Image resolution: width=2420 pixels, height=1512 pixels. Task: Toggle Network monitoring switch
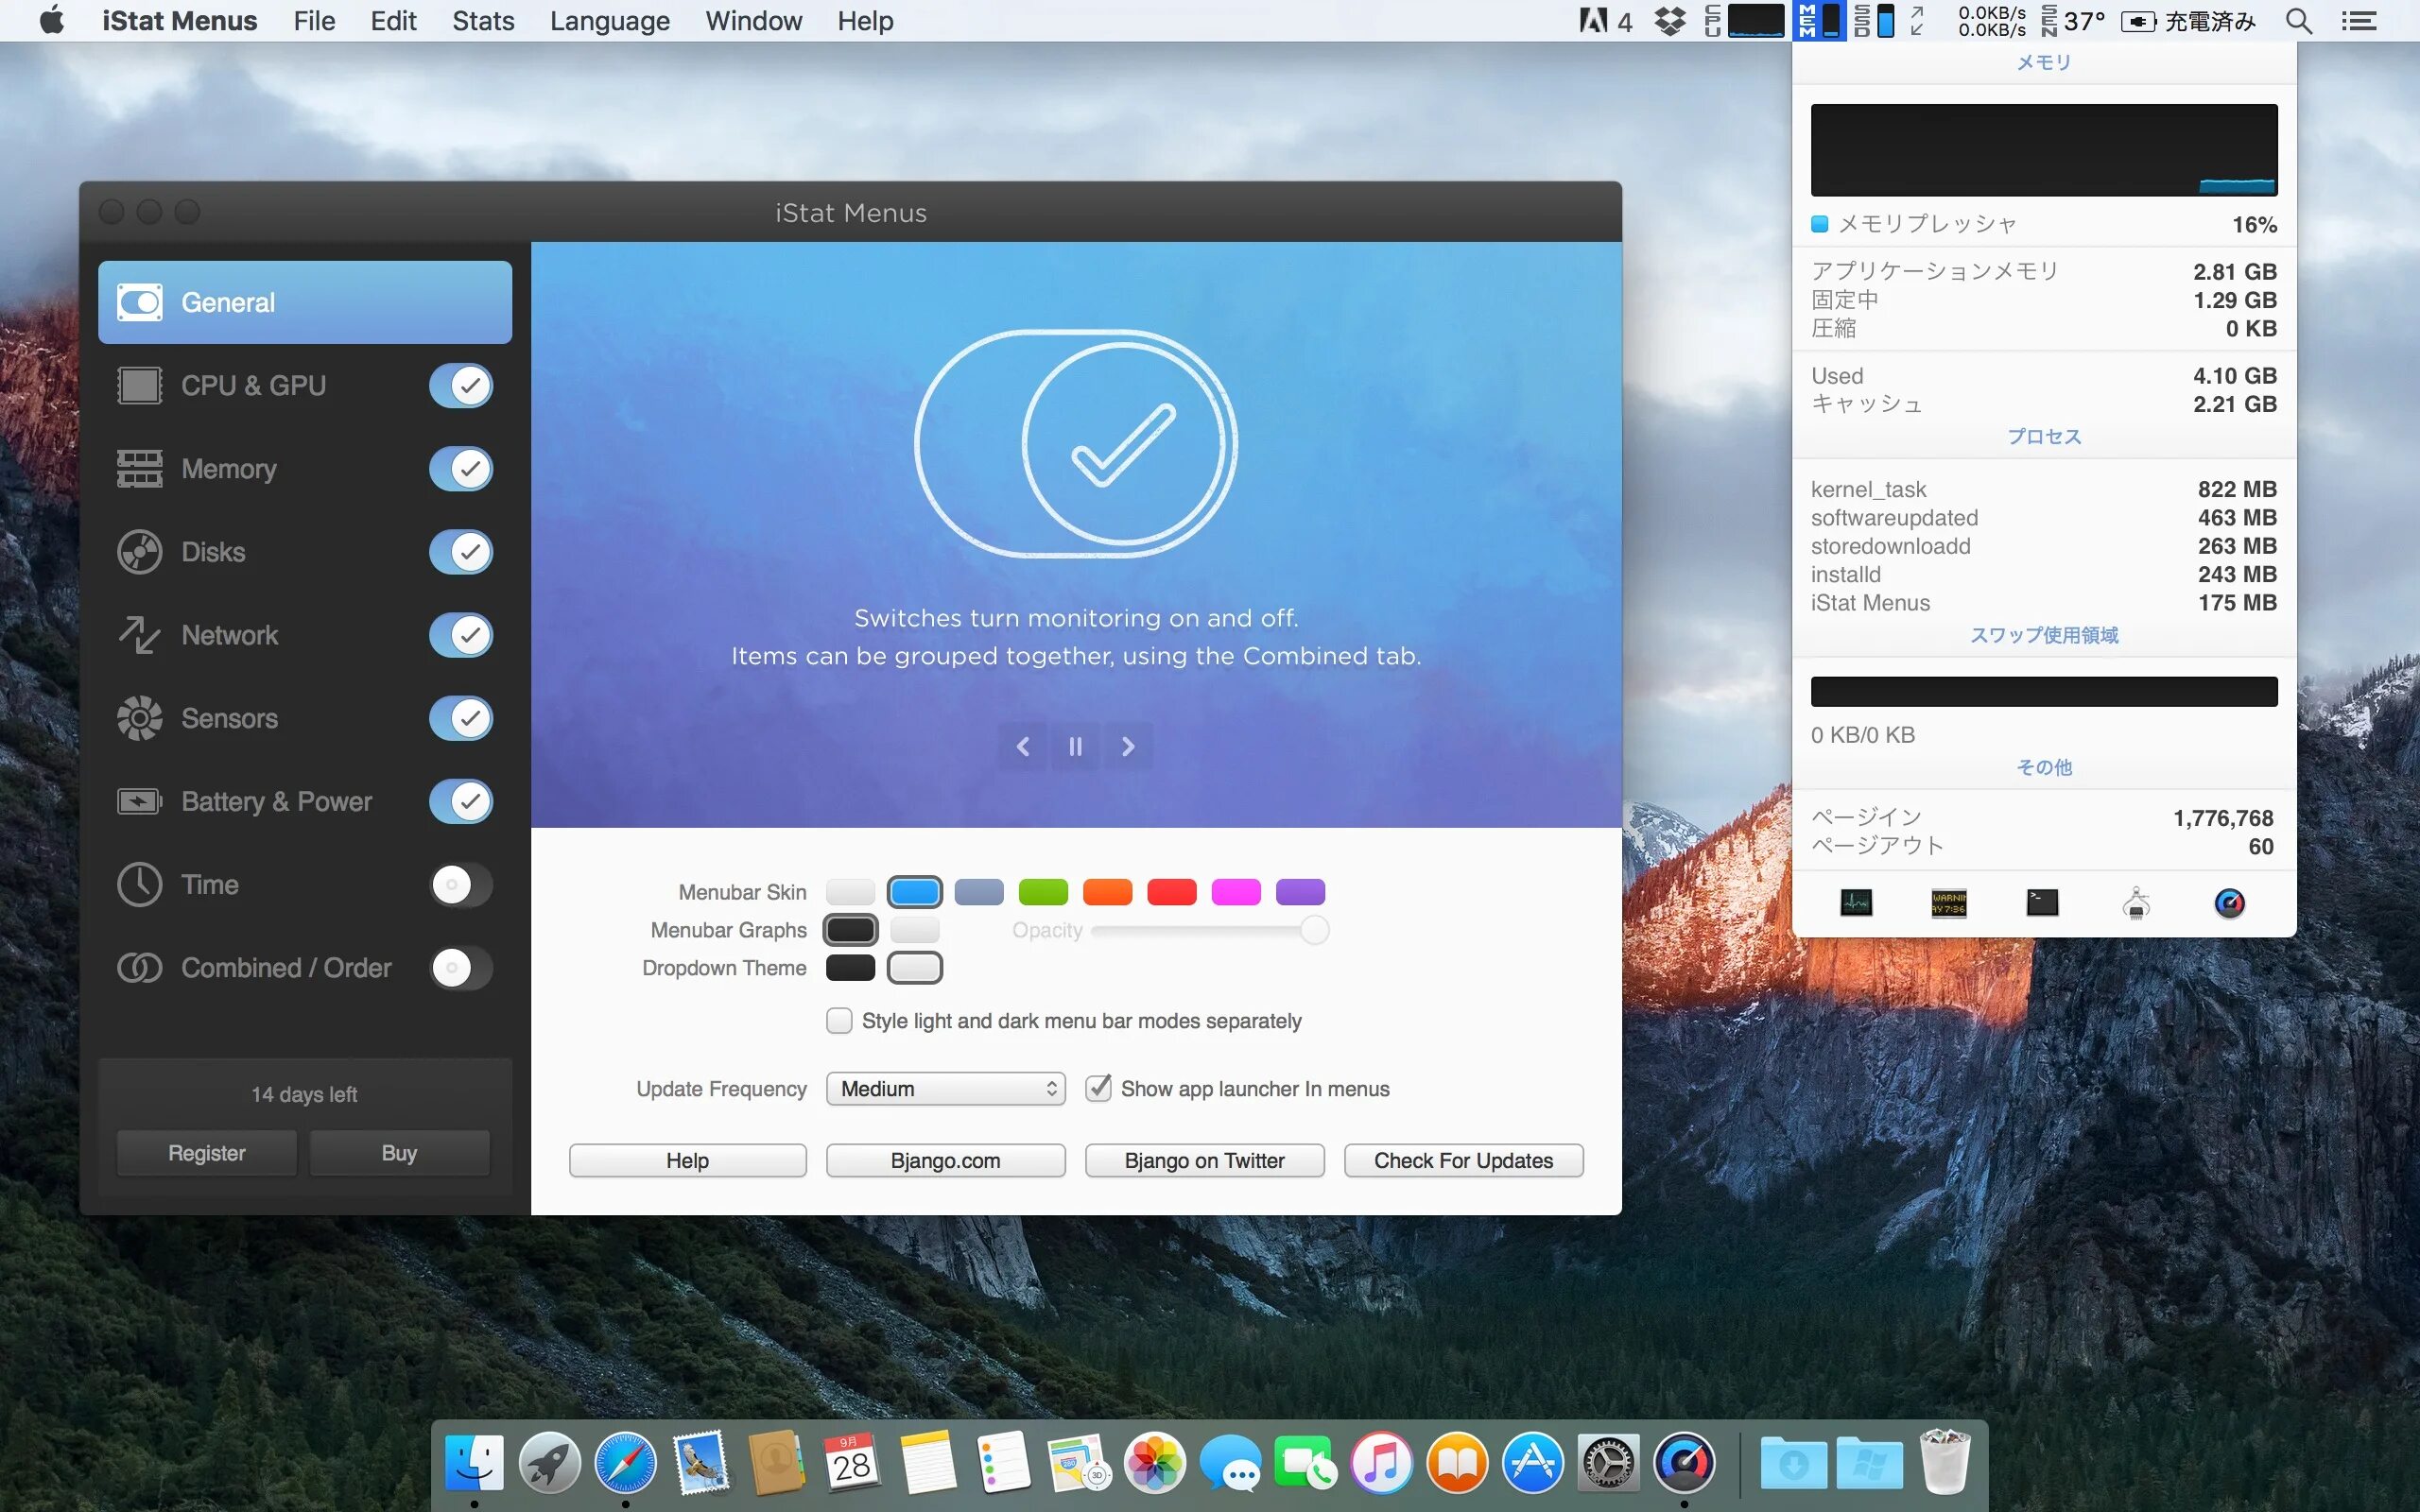461,635
